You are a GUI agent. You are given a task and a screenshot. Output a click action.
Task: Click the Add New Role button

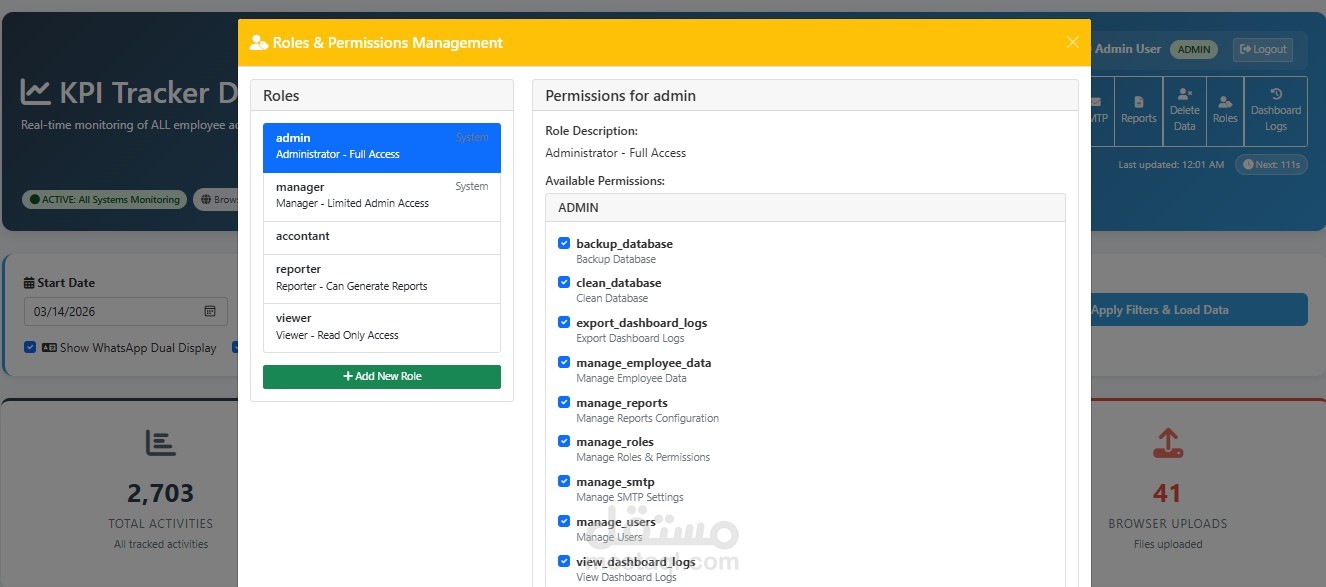[x=381, y=376]
